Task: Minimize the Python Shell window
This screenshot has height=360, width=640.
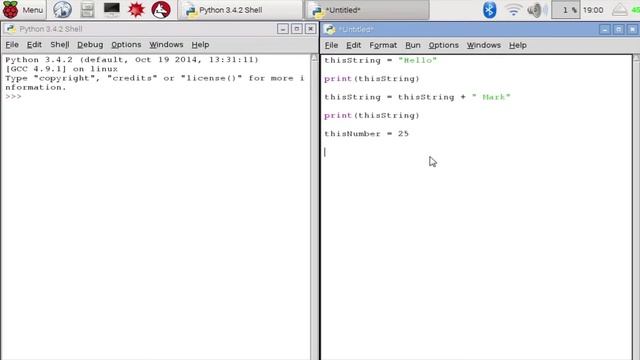Action: (x=282, y=29)
